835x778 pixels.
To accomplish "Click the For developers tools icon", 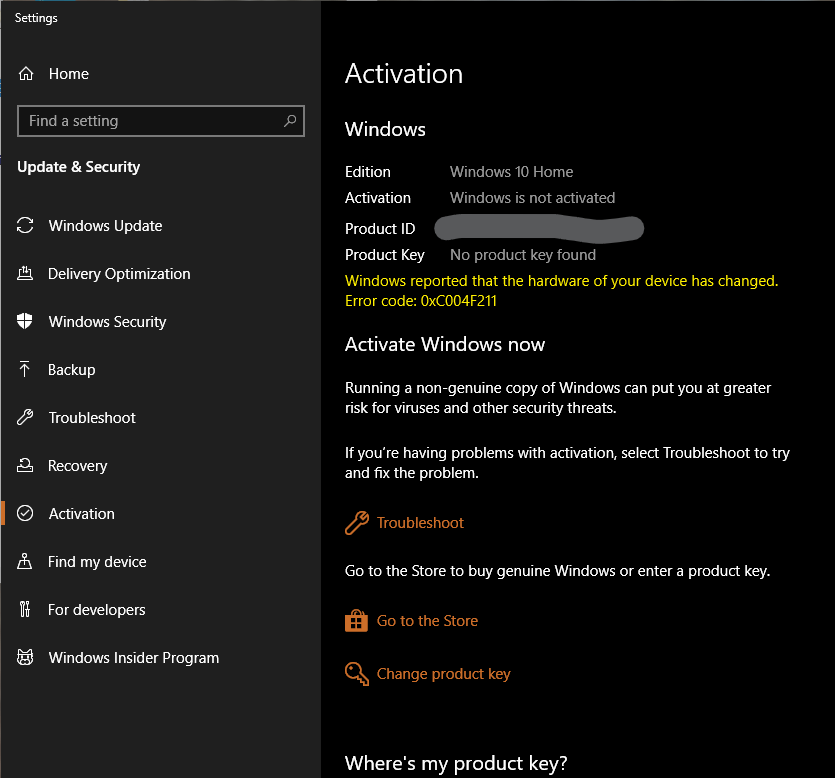I will 24,609.
